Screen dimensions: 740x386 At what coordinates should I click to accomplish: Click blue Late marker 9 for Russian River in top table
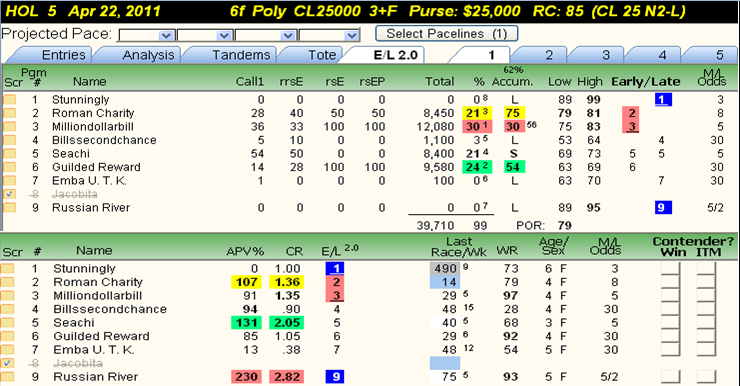pos(663,208)
